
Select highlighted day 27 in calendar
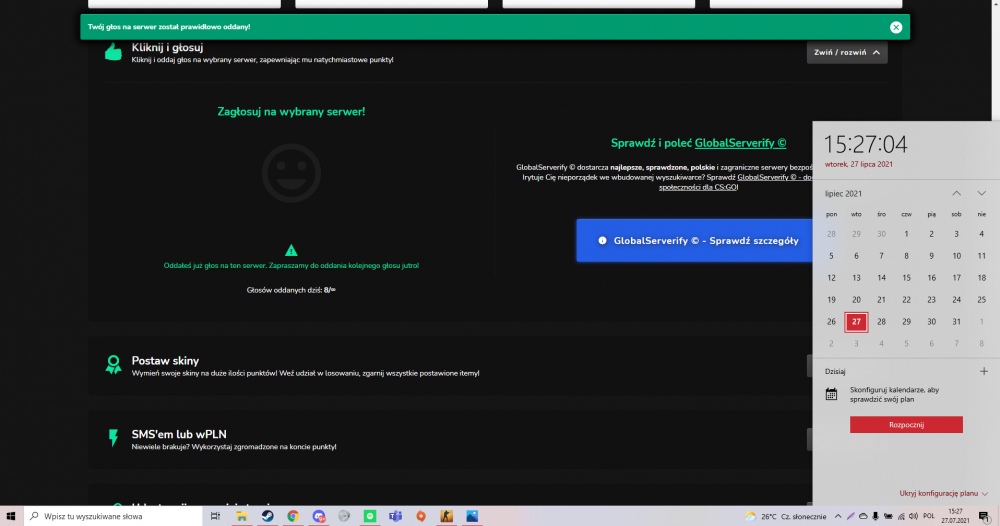pos(856,322)
